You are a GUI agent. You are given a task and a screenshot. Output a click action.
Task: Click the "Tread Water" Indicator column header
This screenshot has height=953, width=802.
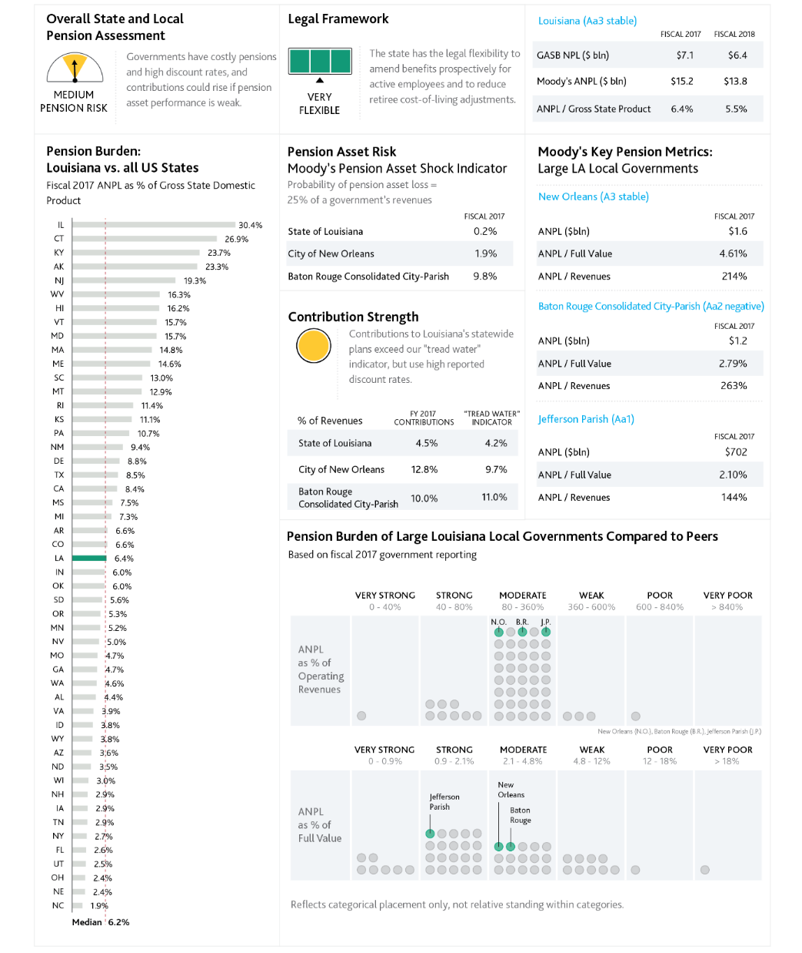(x=491, y=418)
